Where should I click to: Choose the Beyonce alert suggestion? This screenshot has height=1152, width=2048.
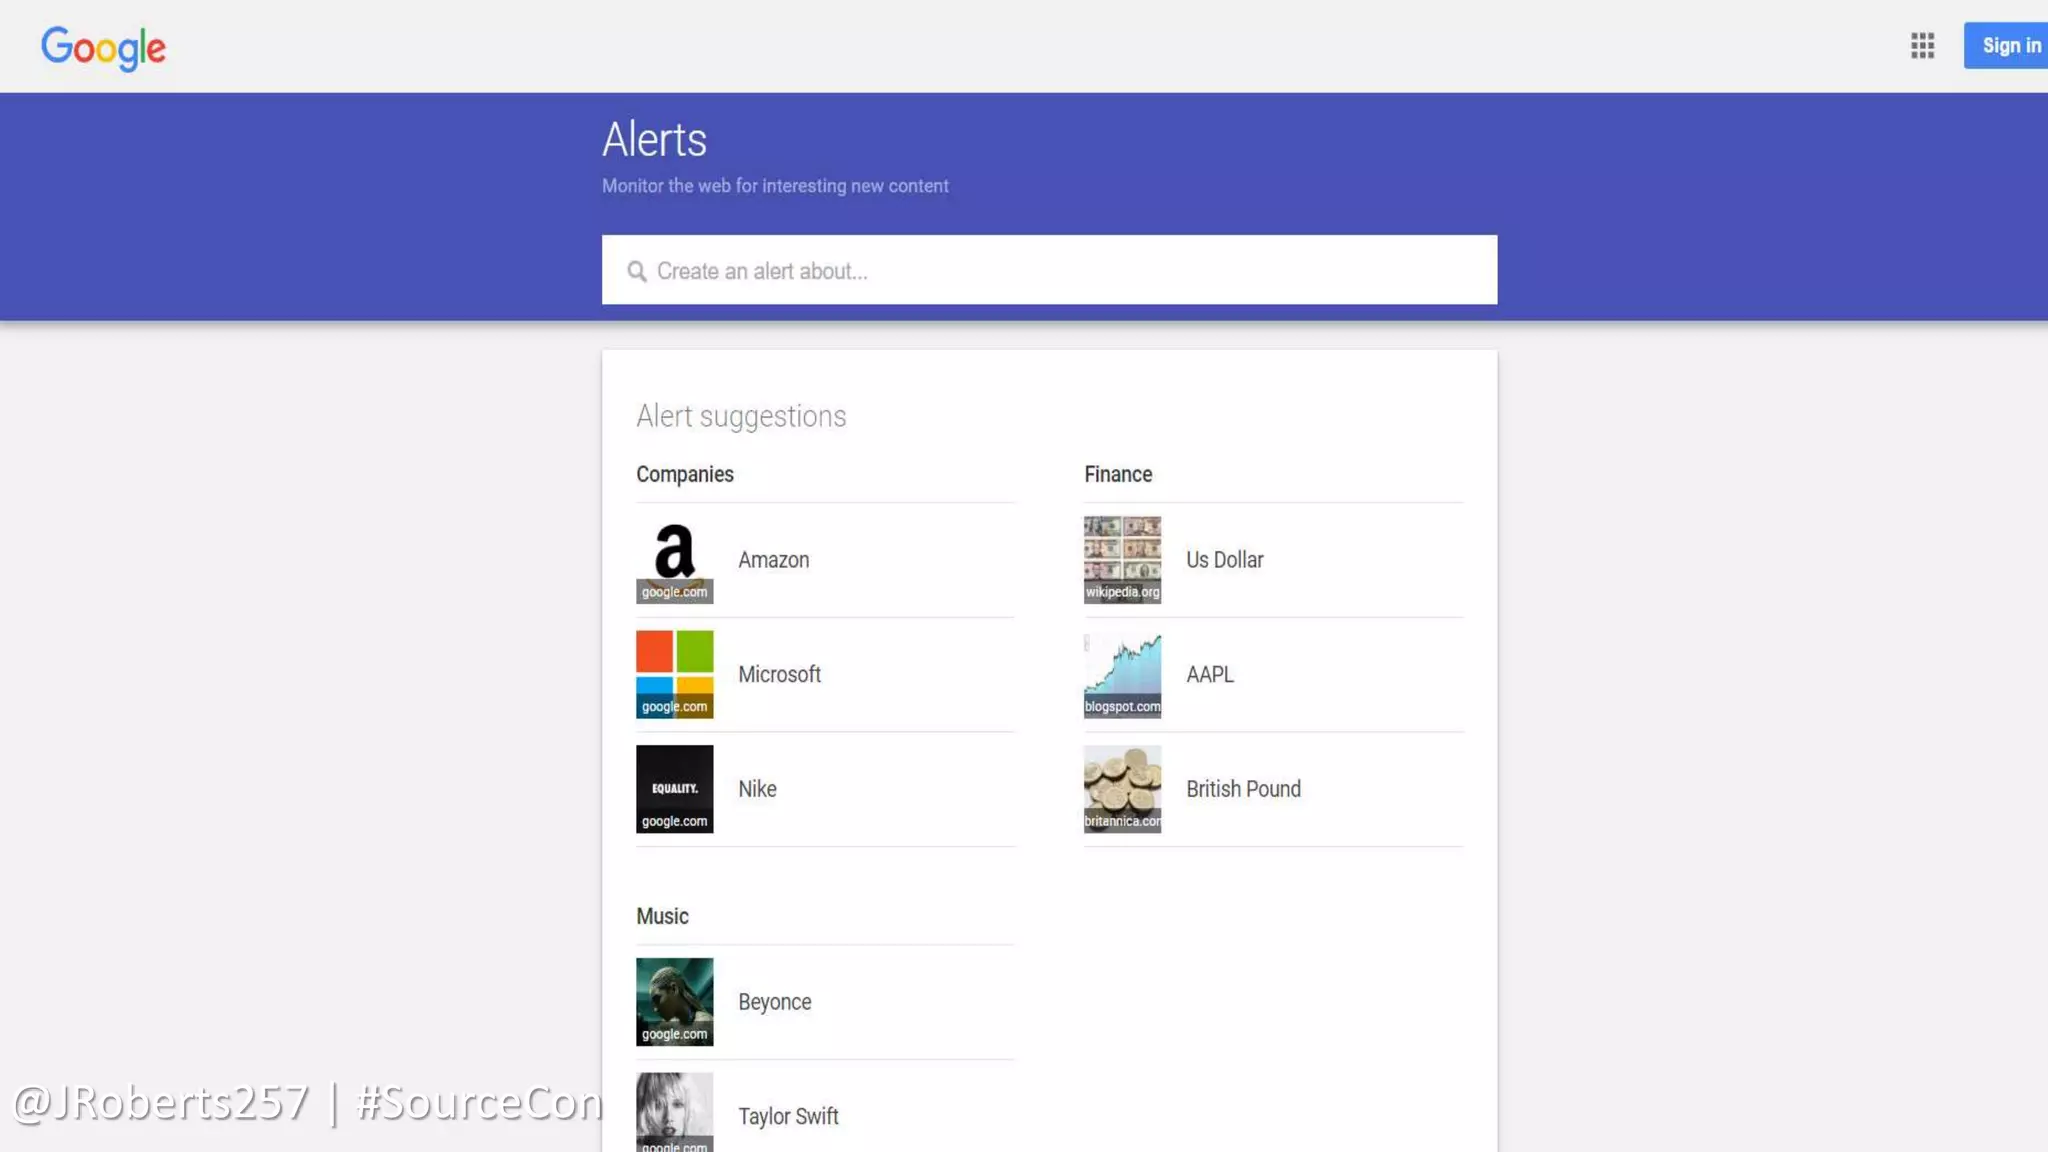[x=774, y=1002]
